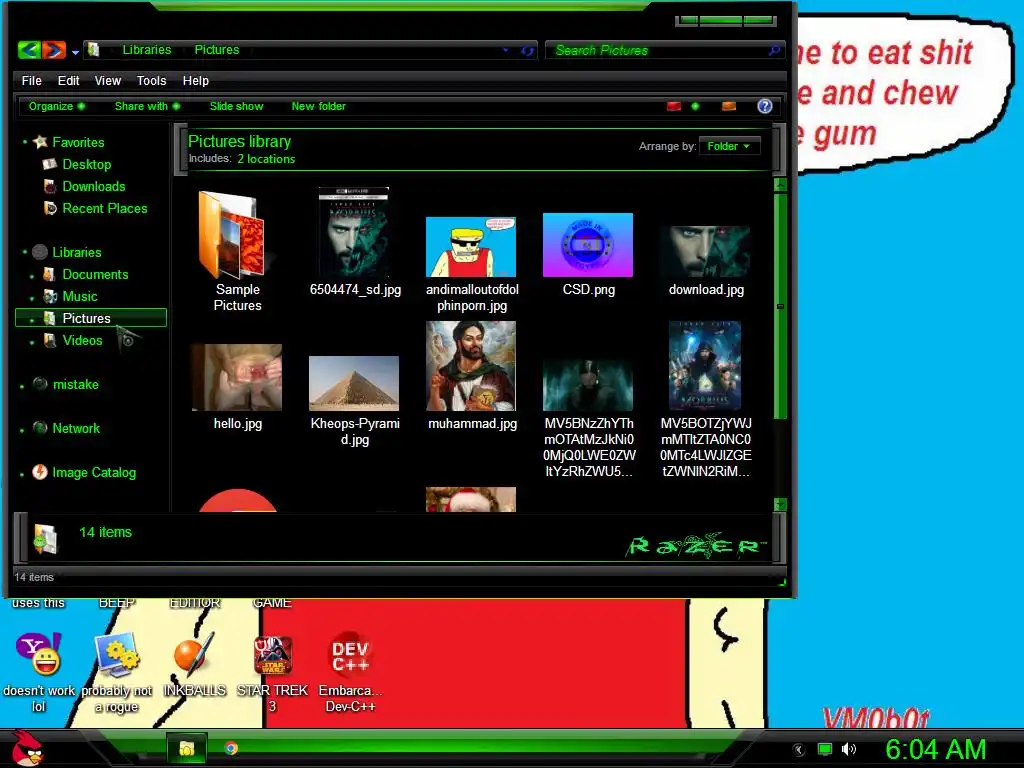Viewport: 1024px width, 768px height.
Task: Select Favorites in the navigation pane
Action: click(x=78, y=142)
